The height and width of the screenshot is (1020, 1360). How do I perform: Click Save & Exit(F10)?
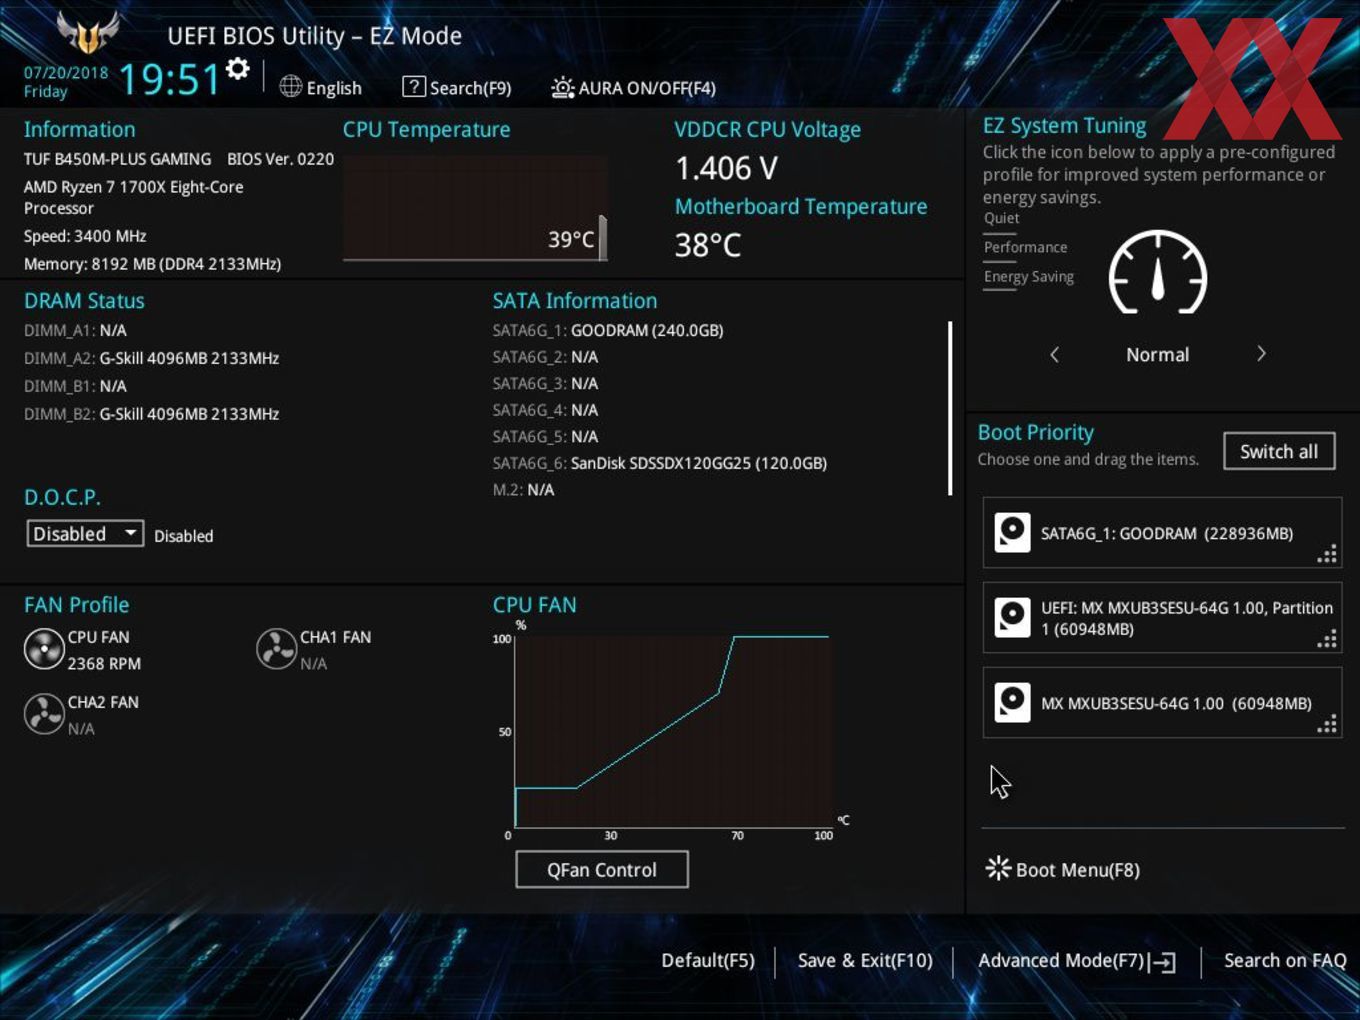click(865, 960)
